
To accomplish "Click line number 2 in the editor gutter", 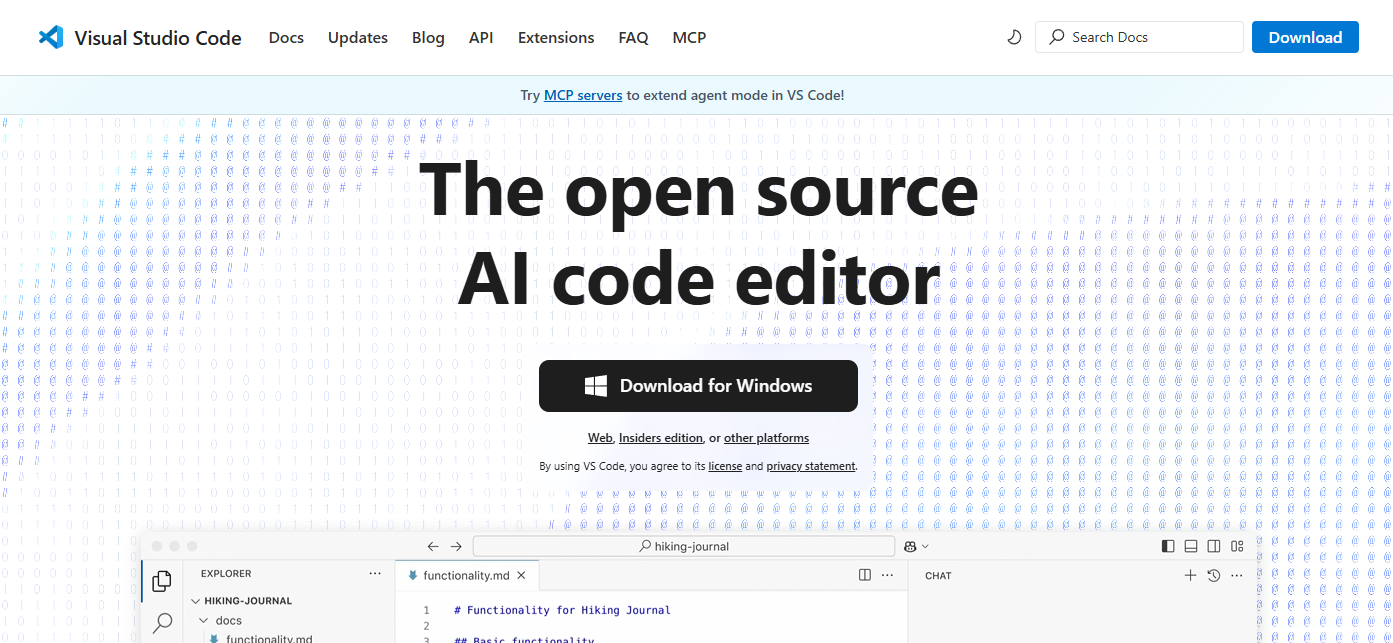I will (x=426, y=626).
